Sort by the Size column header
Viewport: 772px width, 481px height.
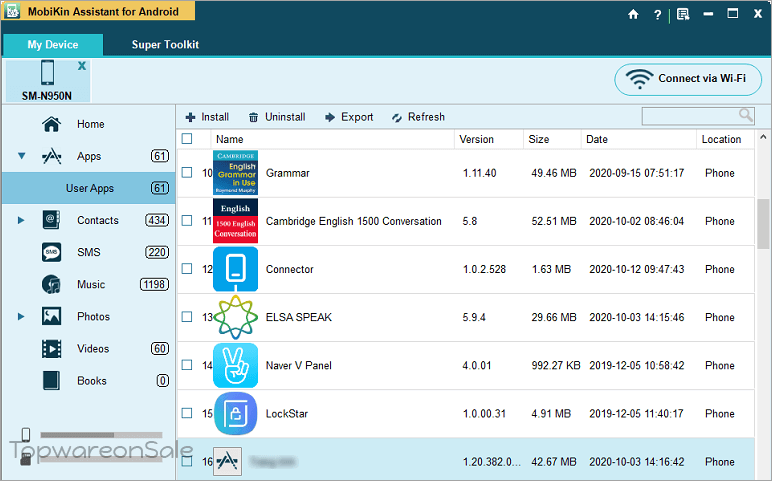pos(552,139)
